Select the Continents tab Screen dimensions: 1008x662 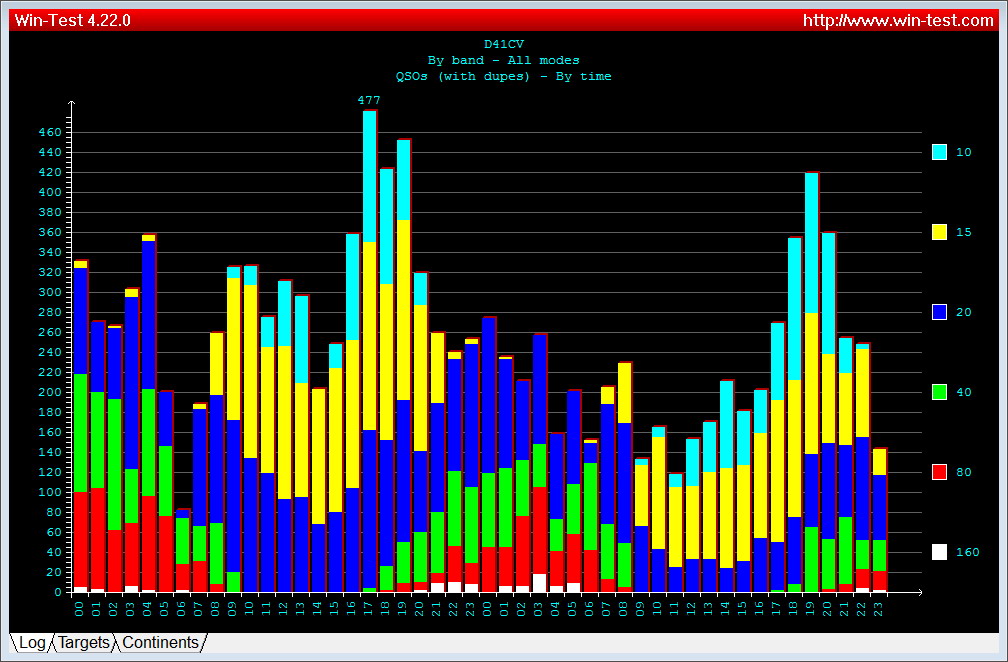(160, 643)
